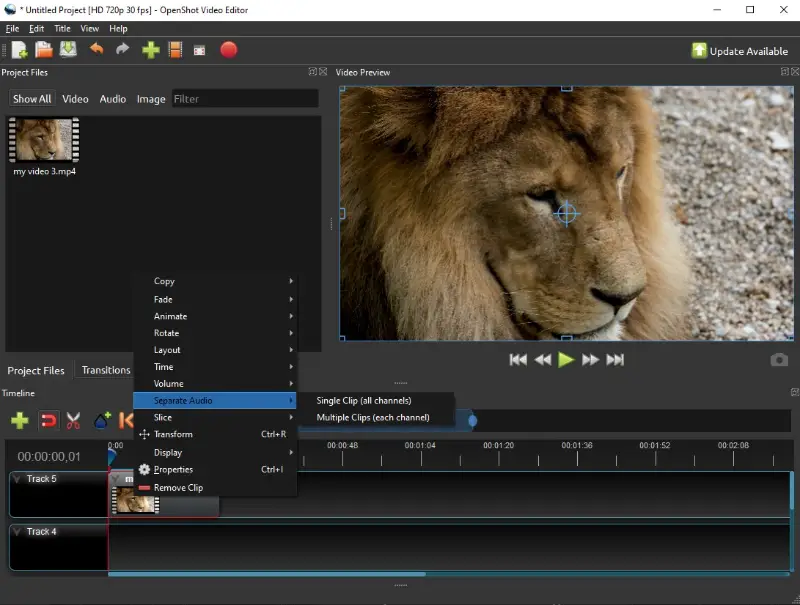Close the Project Files panel

pos(323,72)
